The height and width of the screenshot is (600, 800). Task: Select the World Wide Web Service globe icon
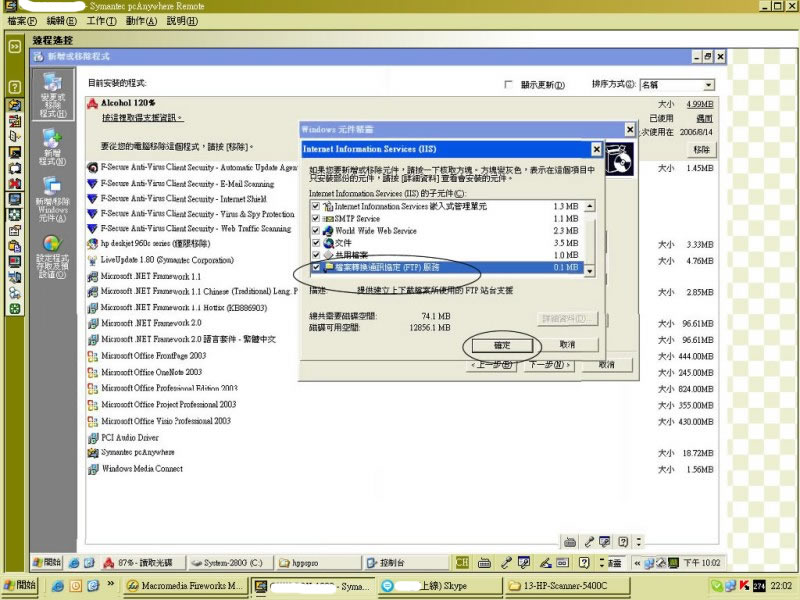coord(328,231)
